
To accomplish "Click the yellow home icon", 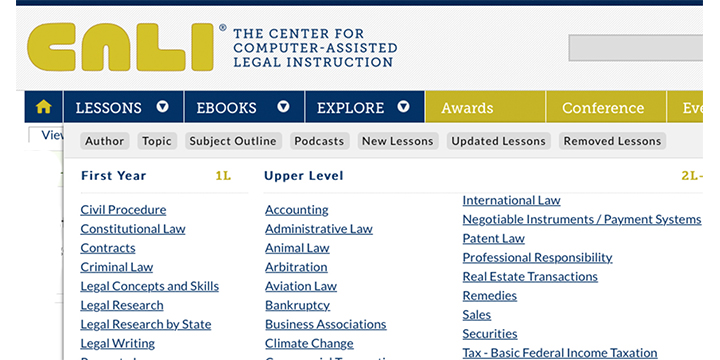I will pos(44,107).
